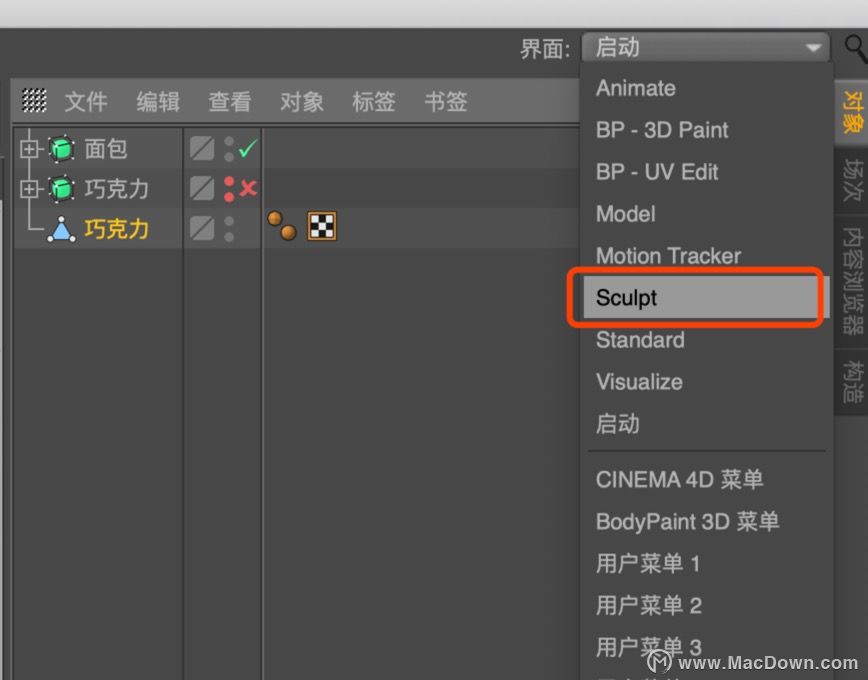Click the layer swatch of 面包
This screenshot has height=680, width=868.
point(202,148)
